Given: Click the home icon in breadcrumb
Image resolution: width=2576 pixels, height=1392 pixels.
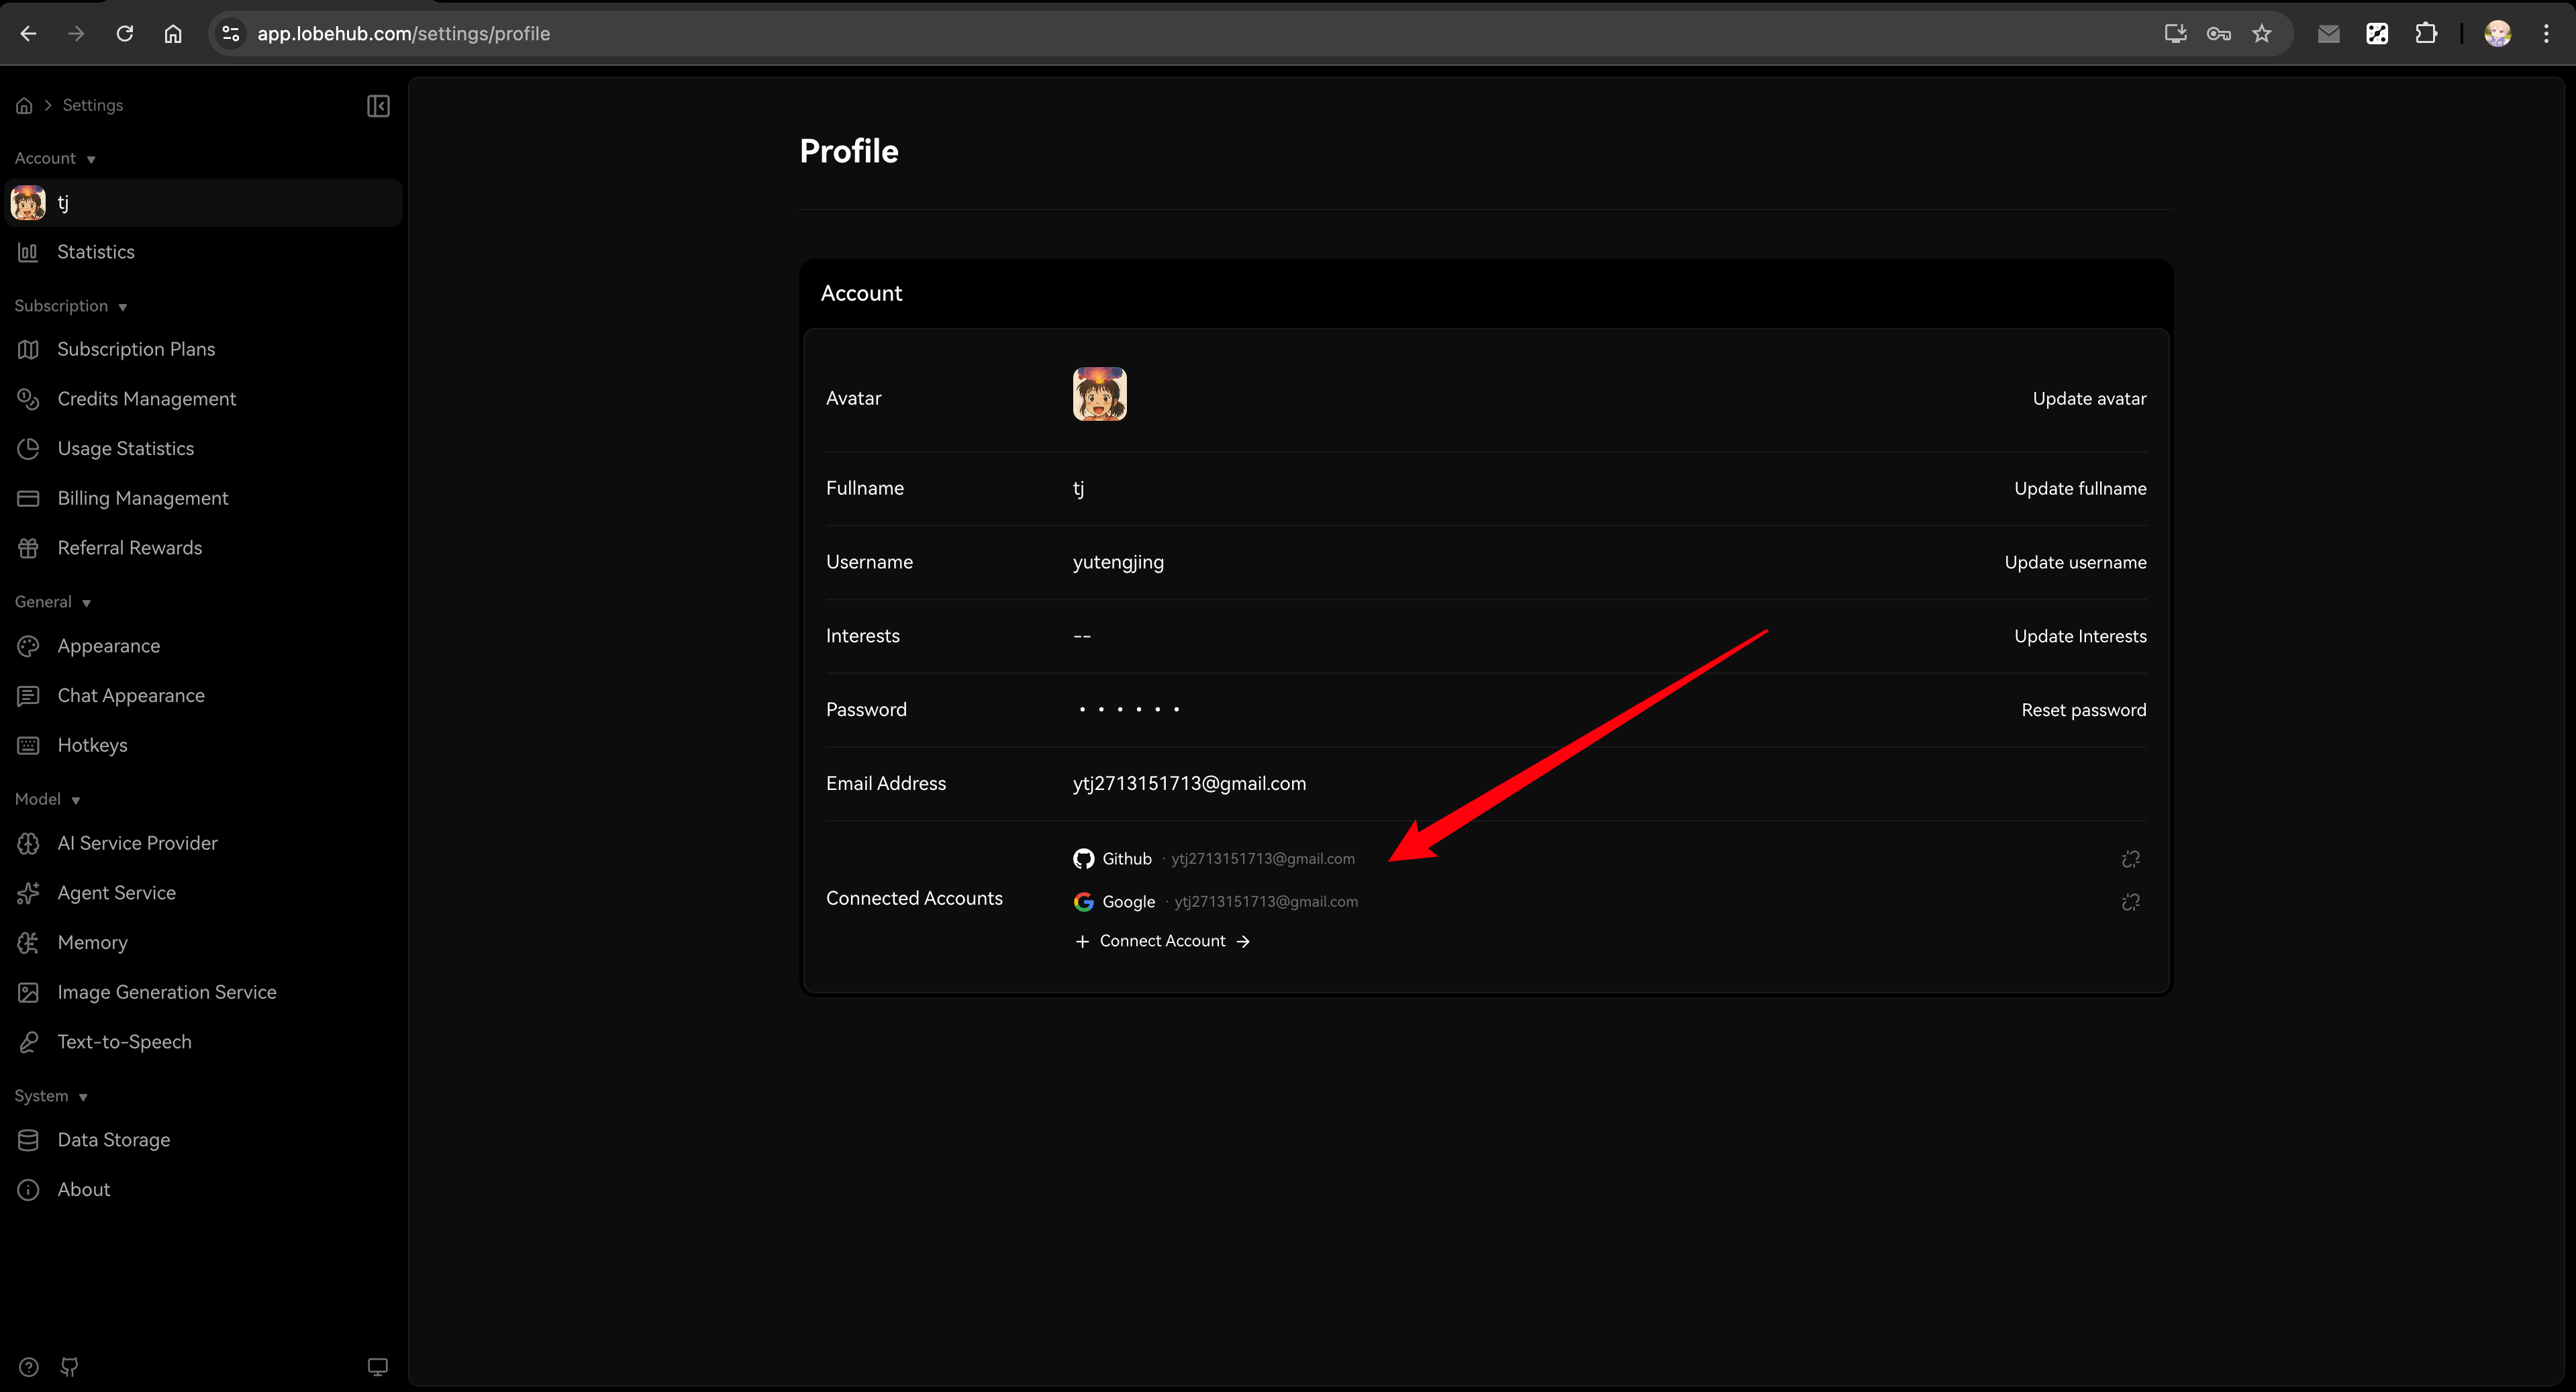Looking at the screenshot, I should (x=25, y=106).
